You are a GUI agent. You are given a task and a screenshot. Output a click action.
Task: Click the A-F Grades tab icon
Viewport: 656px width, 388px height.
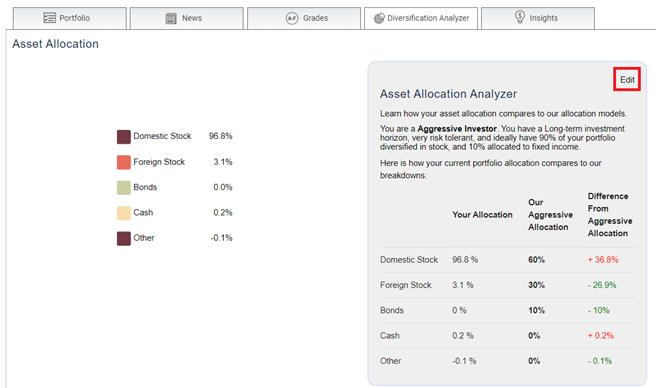292,18
